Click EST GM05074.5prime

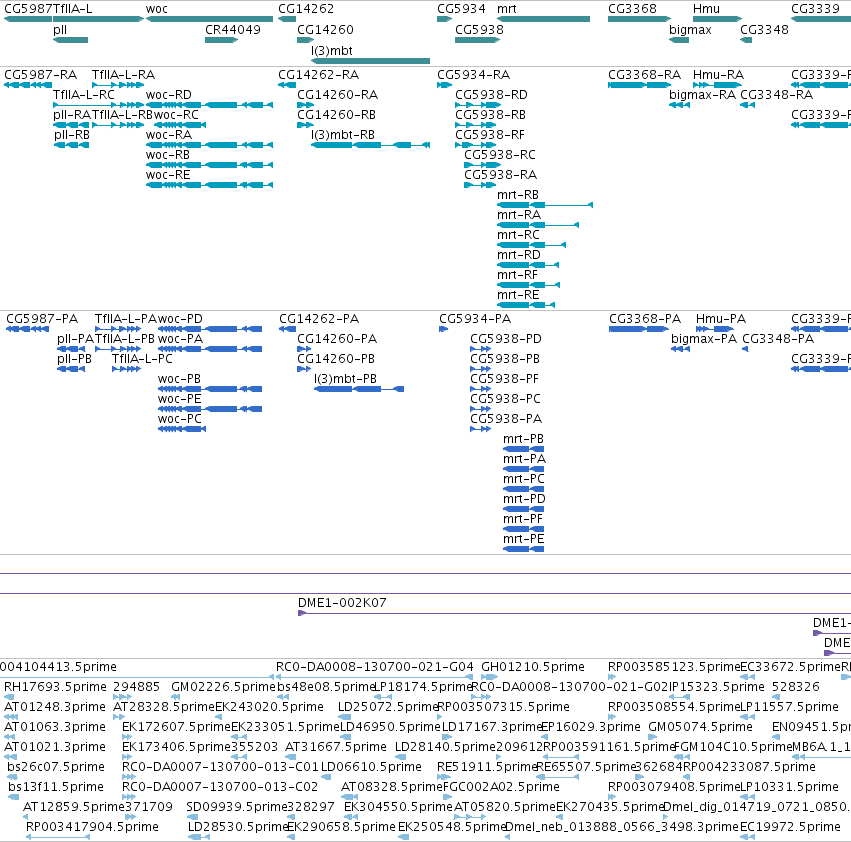(654, 737)
